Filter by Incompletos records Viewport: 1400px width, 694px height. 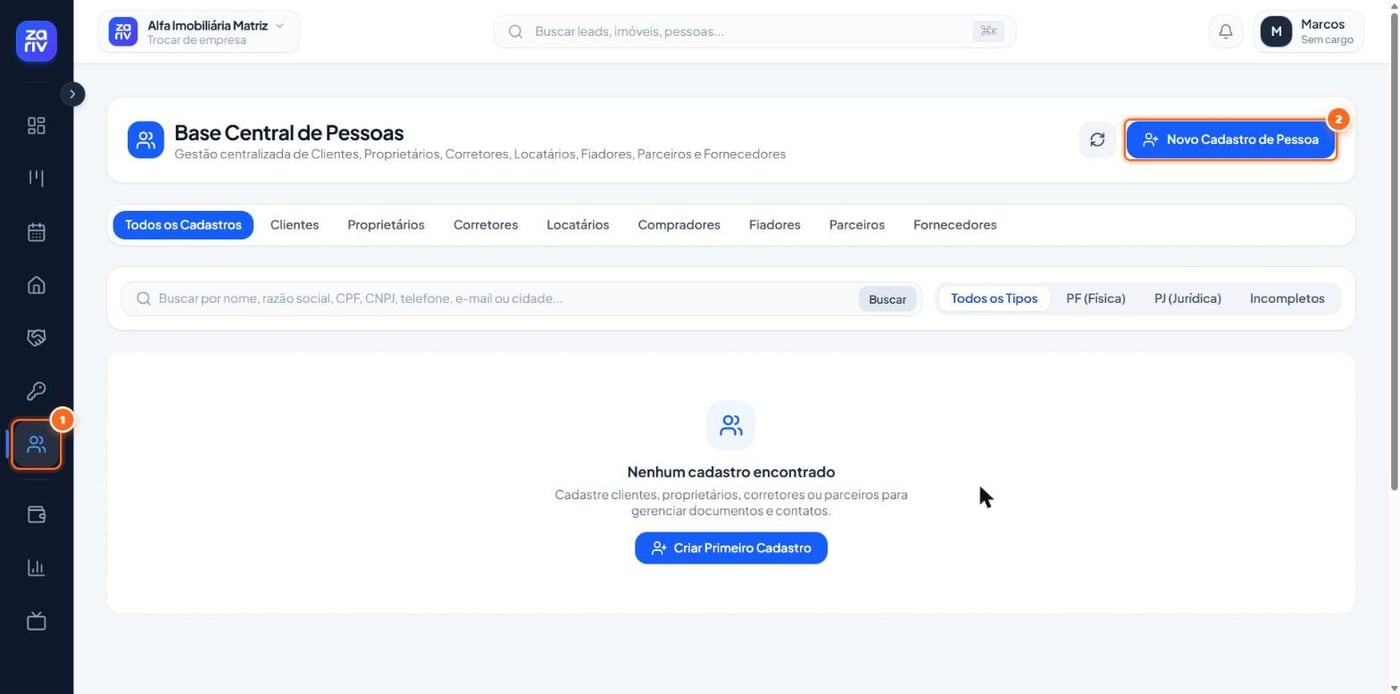(1287, 298)
